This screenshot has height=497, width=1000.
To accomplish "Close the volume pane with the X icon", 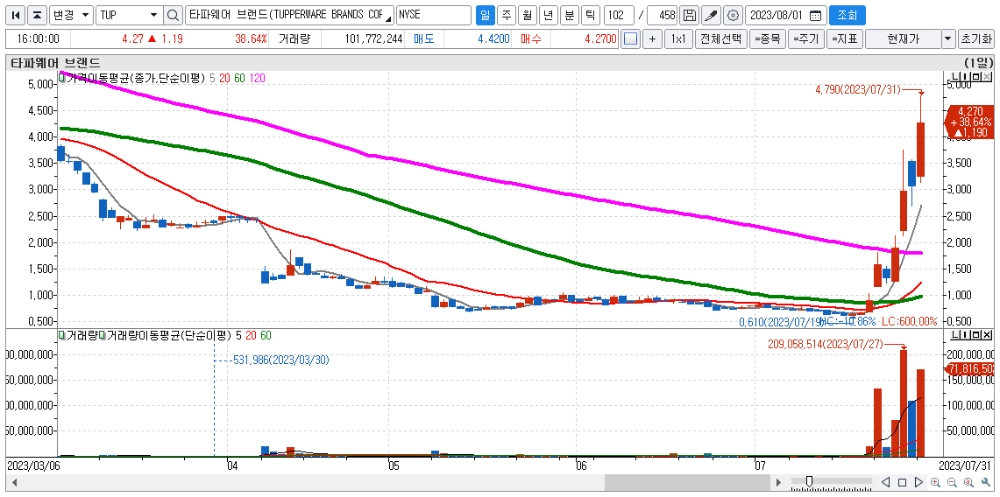I will tap(988, 335).
